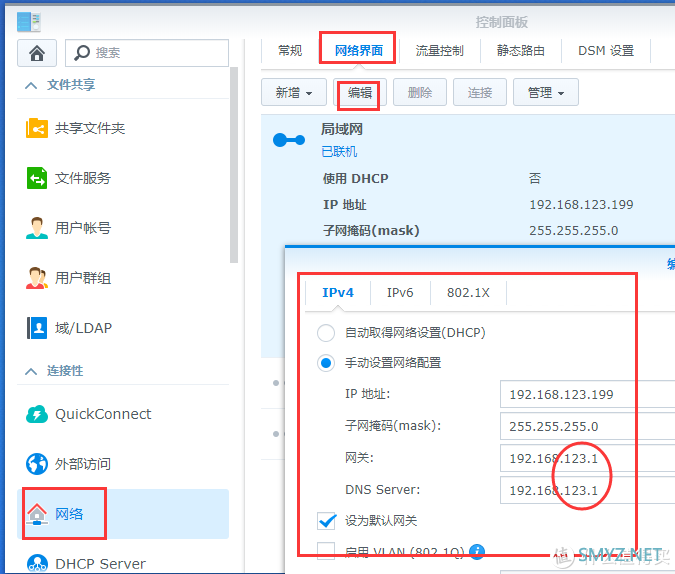Switch to Network Interface (网络界面) tab

point(359,51)
